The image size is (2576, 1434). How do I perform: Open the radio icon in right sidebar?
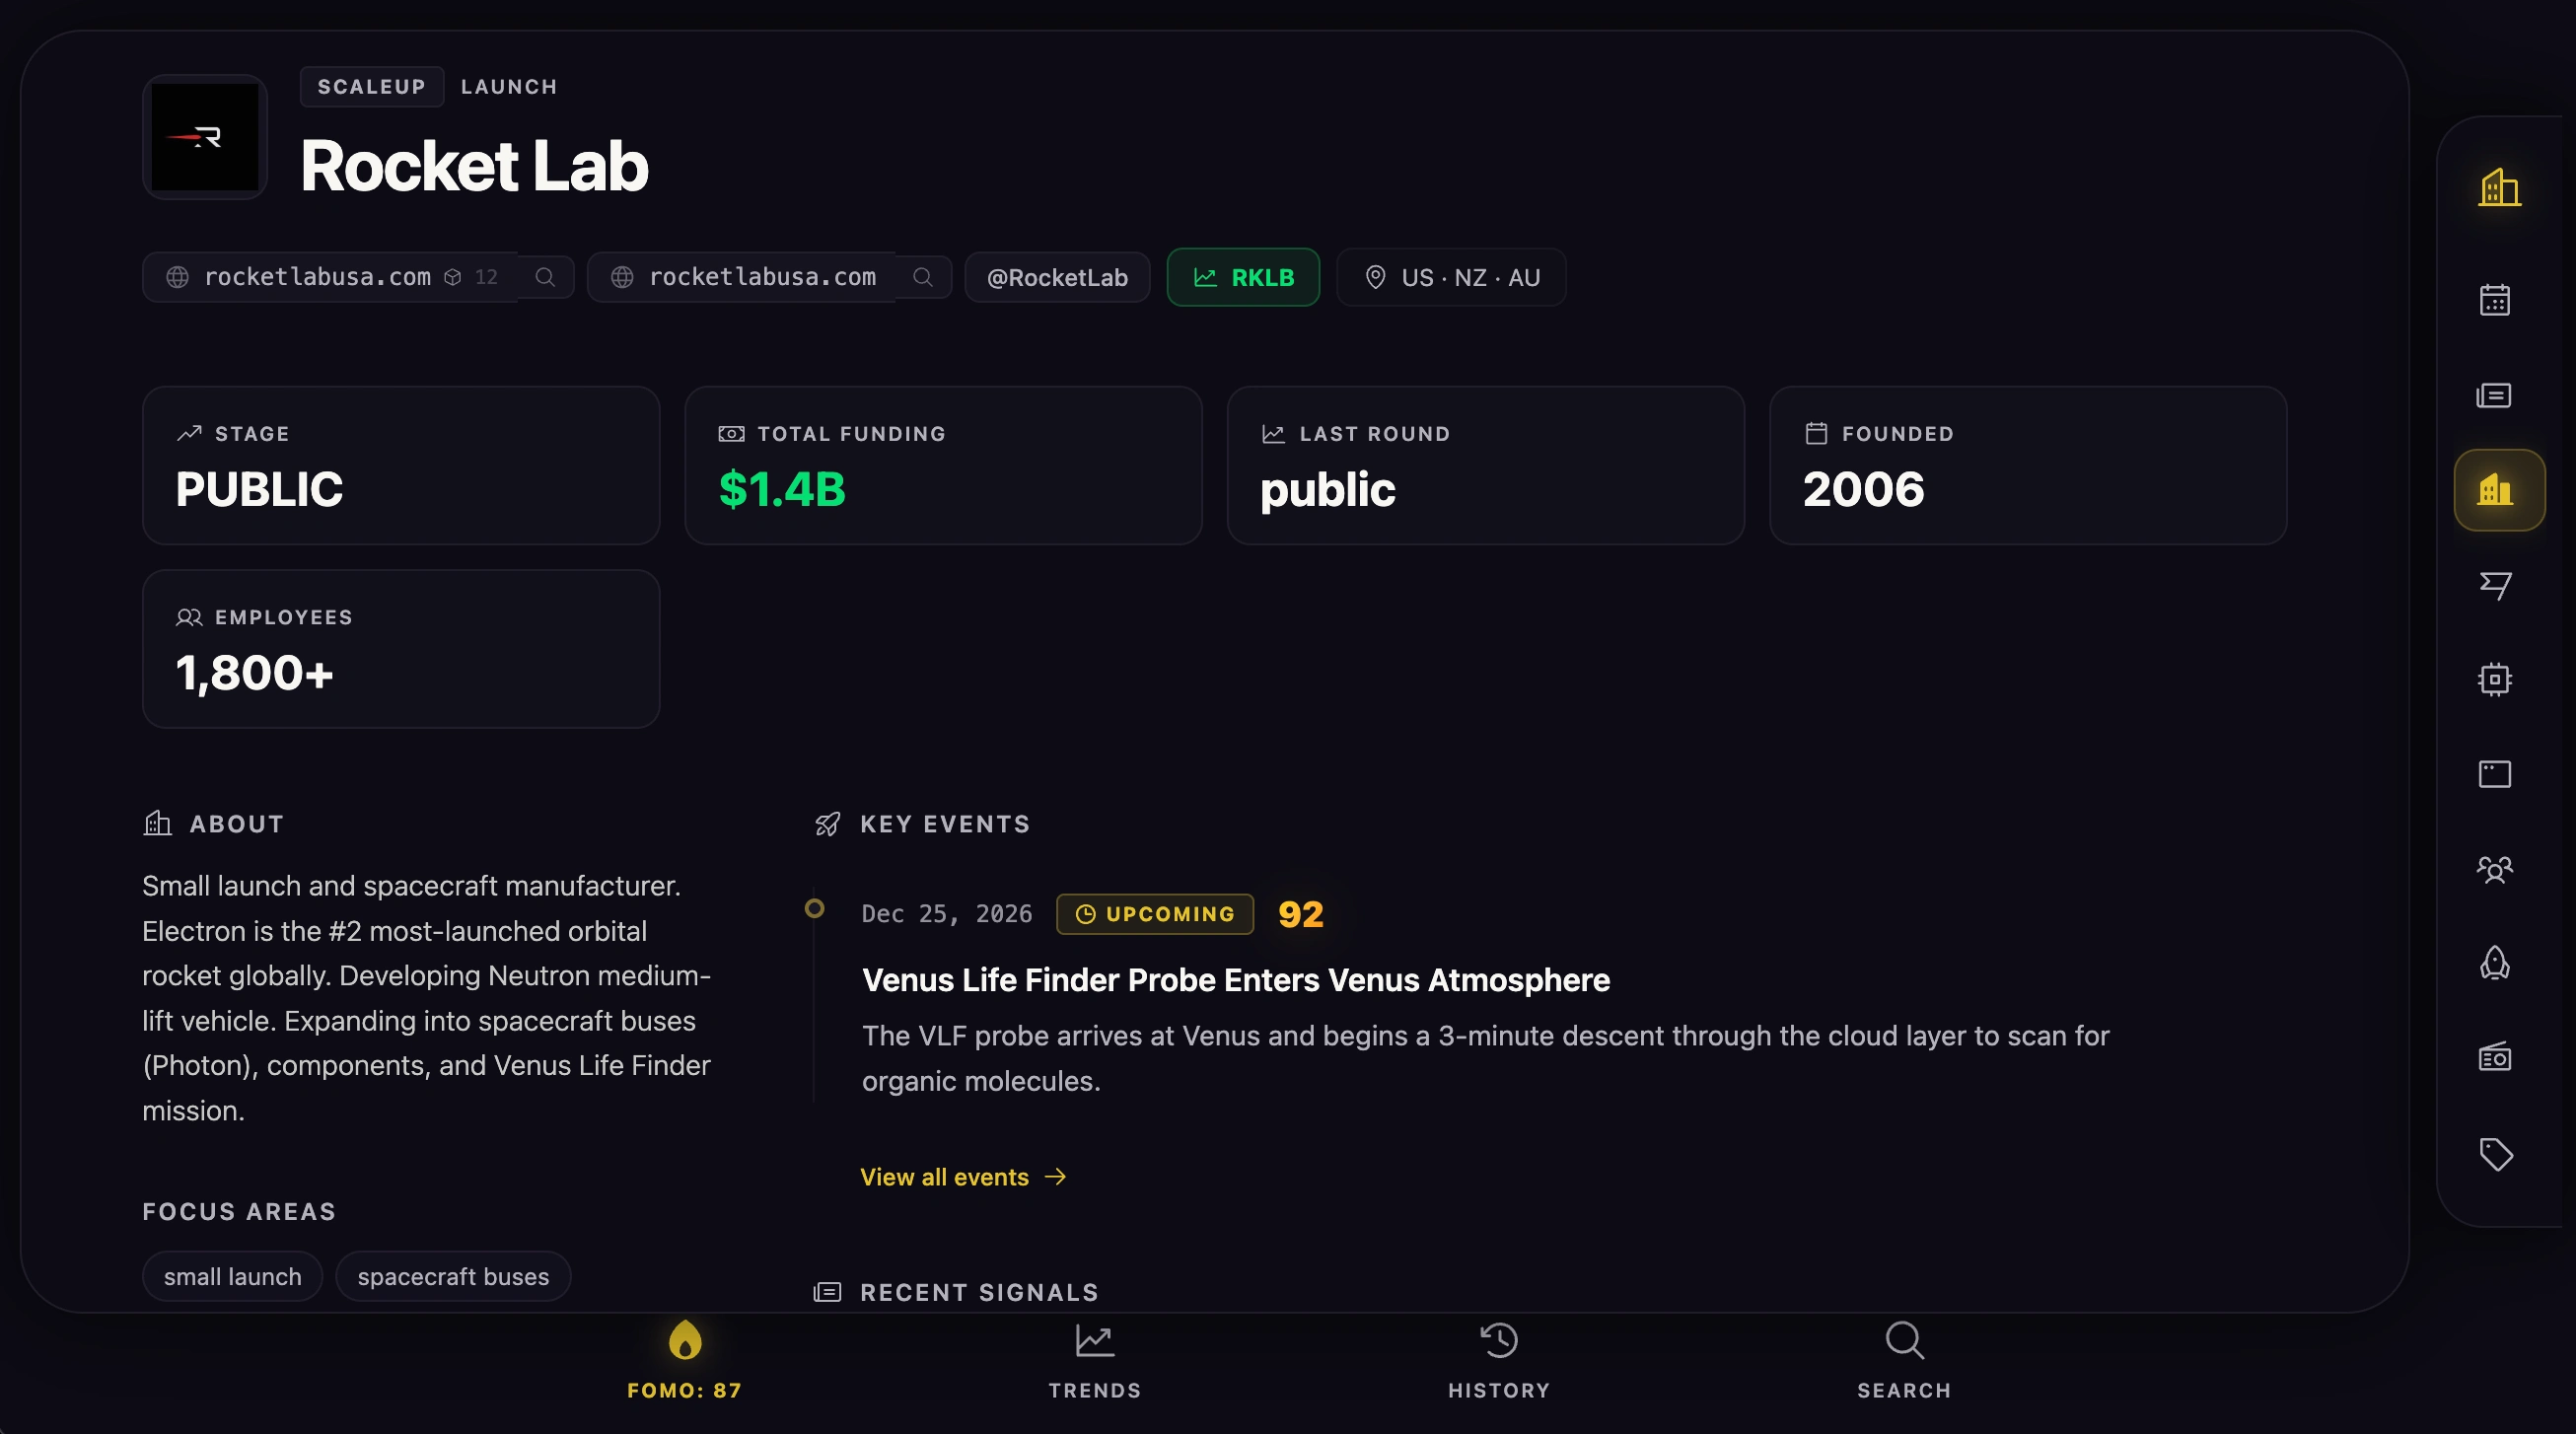point(2494,1057)
